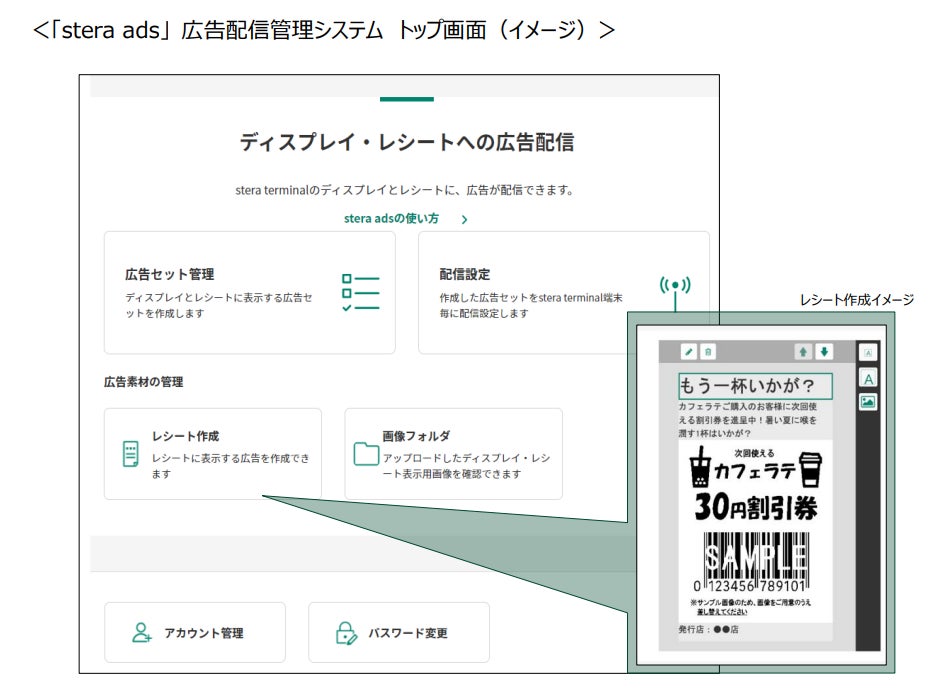Open the 配信設定 card
Viewport: 951px width, 688px height.
(563, 292)
